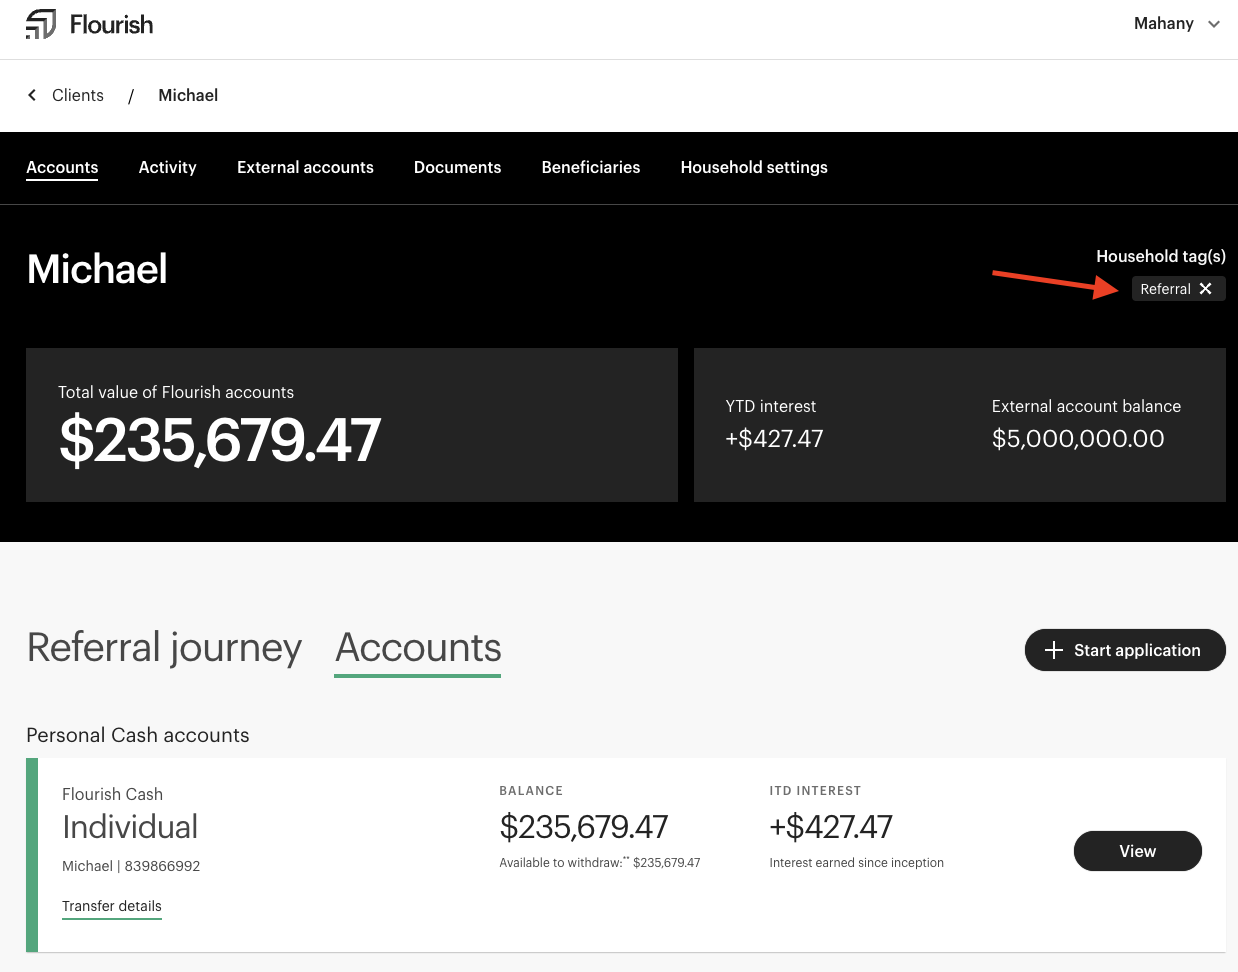
Task: Open the Mahany account name
Action: [x=1164, y=24]
